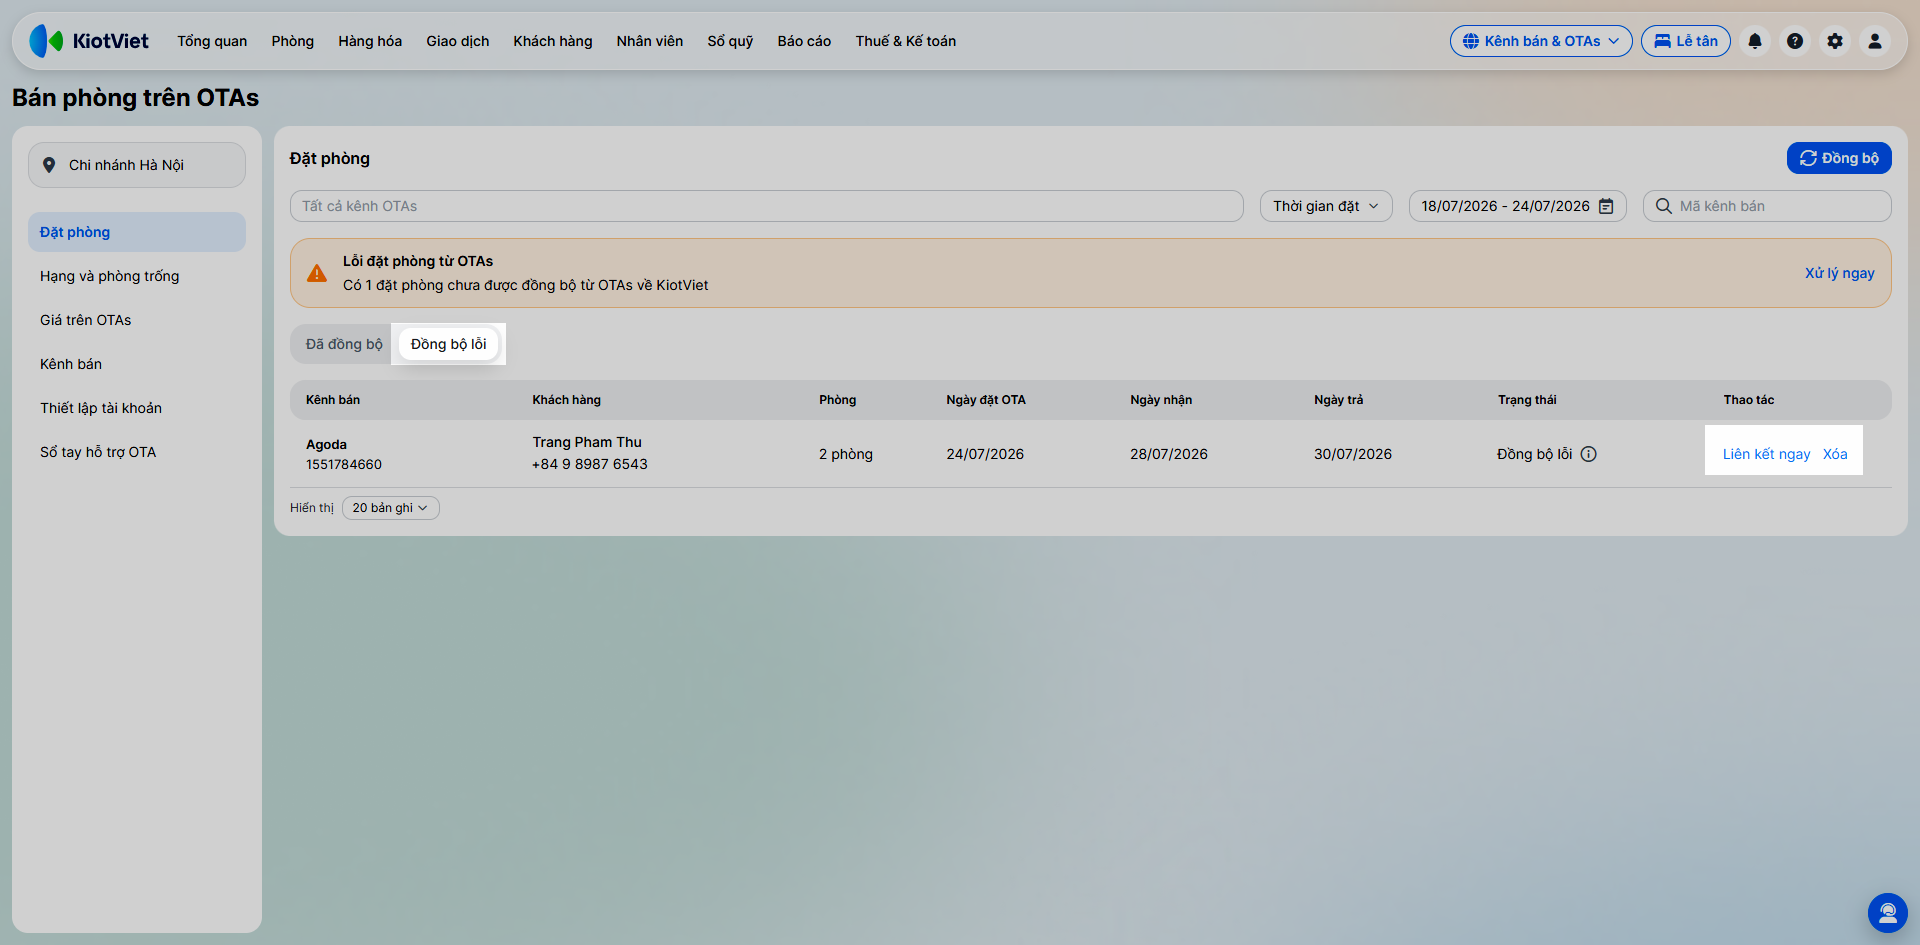1920x945 pixels.
Task: Click Liên kết ngay for the Agoda booking
Action: coord(1766,454)
